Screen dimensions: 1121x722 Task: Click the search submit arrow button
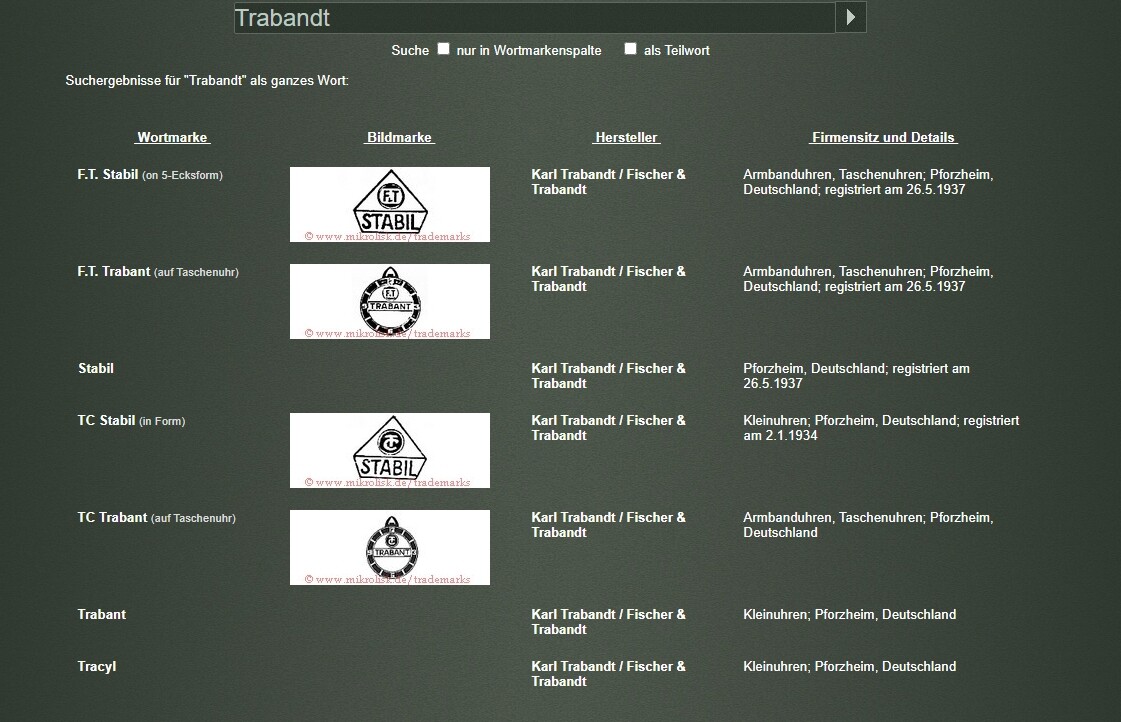pyautogui.click(x=851, y=17)
